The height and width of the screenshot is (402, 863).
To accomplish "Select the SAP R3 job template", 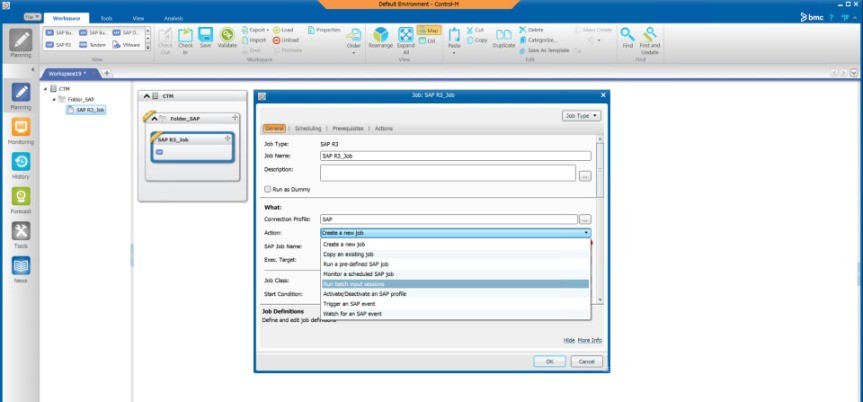I will click(x=59, y=45).
